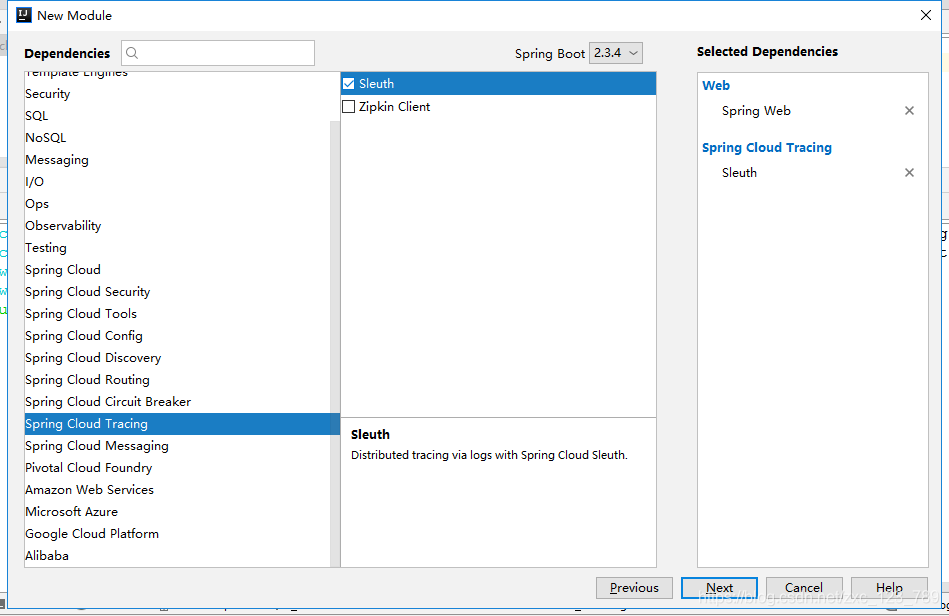Click the search magnifier icon in Dependencies field
Image resolution: width=949 pixels, height=616 pixels.
tap(132, 53)
